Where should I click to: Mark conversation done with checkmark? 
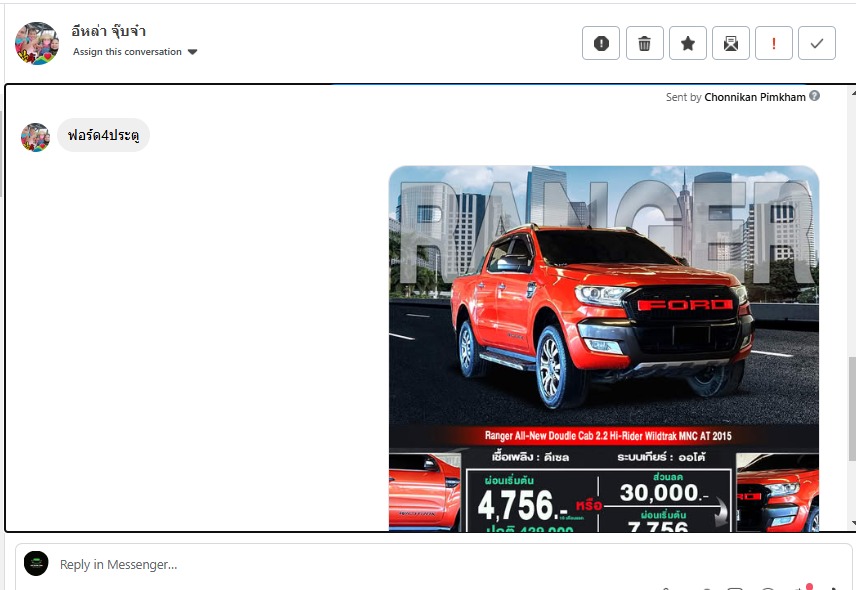coord(817,43)
